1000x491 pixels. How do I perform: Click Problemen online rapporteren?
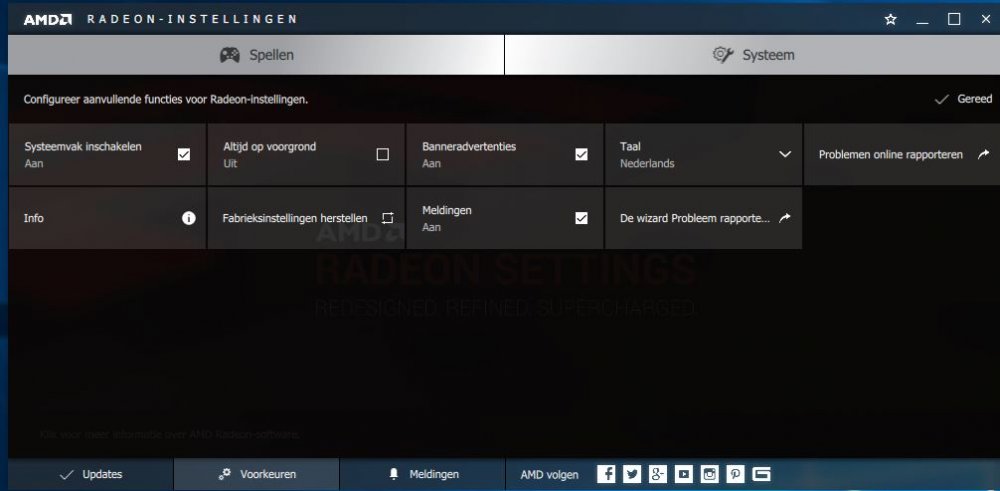[x=902, y=154]
